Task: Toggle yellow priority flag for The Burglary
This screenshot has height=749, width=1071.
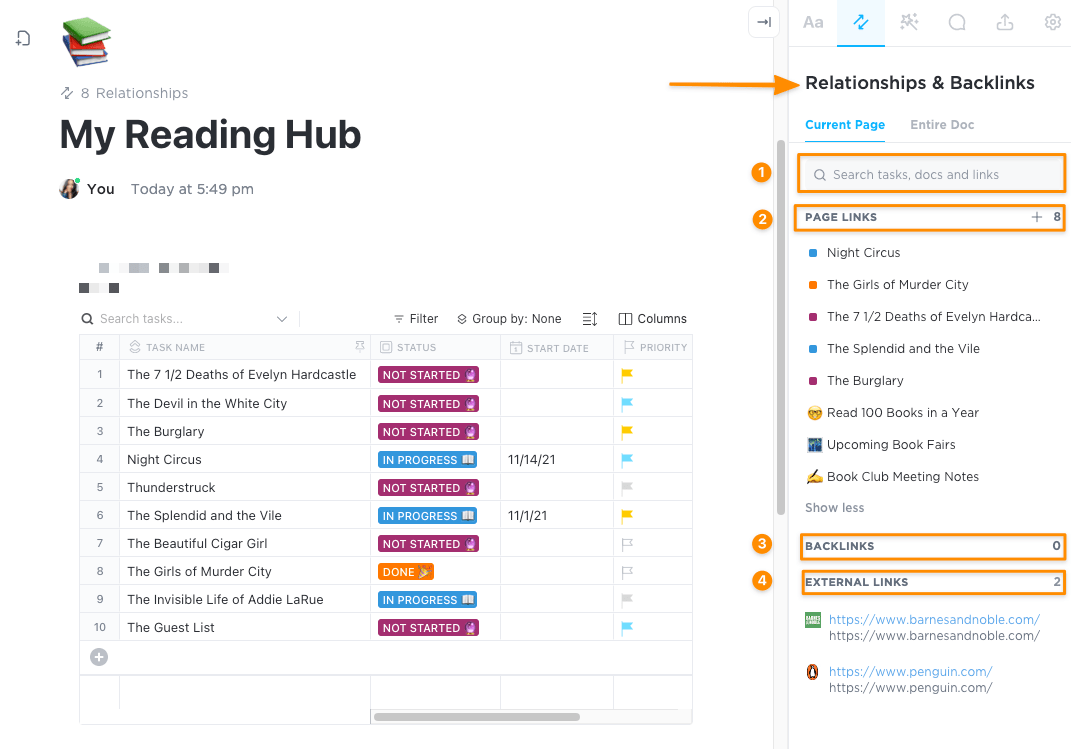Action: 628,432
